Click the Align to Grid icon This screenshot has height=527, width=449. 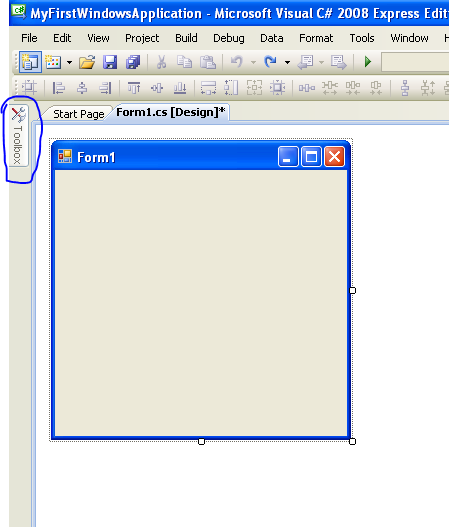29,88
